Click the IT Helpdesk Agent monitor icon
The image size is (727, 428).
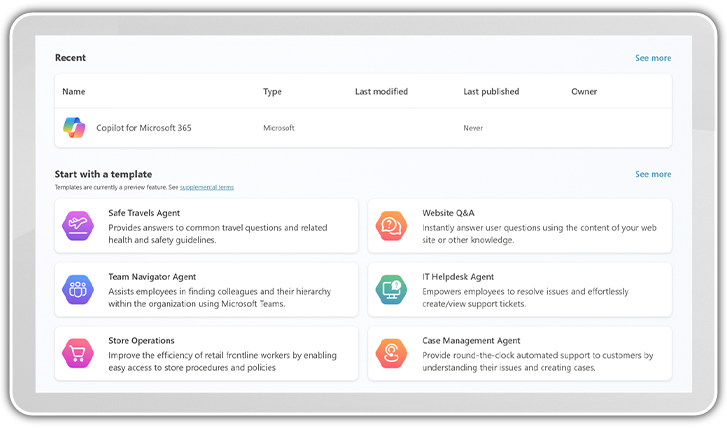391,290
